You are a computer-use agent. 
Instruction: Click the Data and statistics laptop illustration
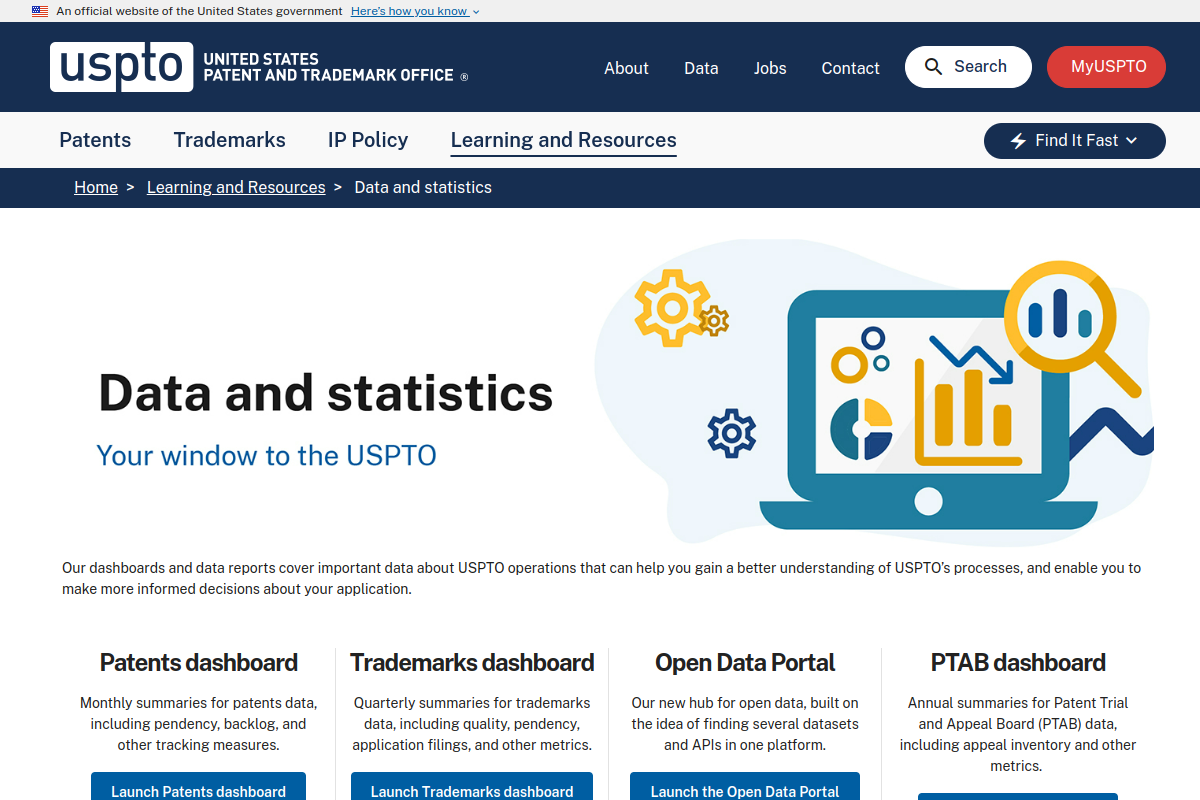coord(875,392)
